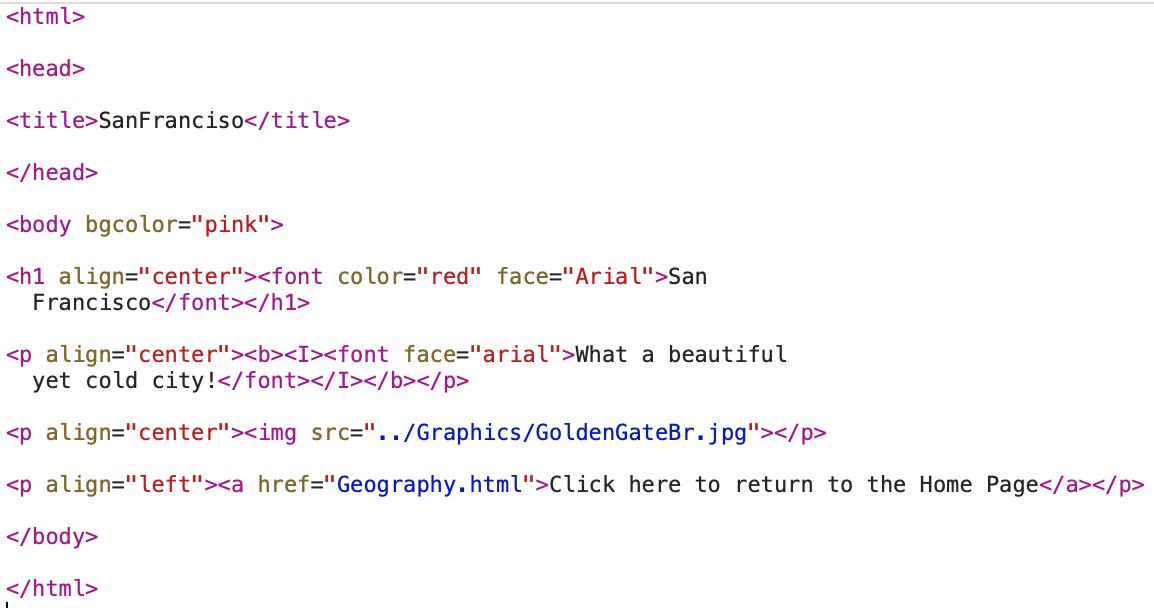Click the SanFranciso title text
Screen dimensions: 1154x608
click(x=171, y=121)
